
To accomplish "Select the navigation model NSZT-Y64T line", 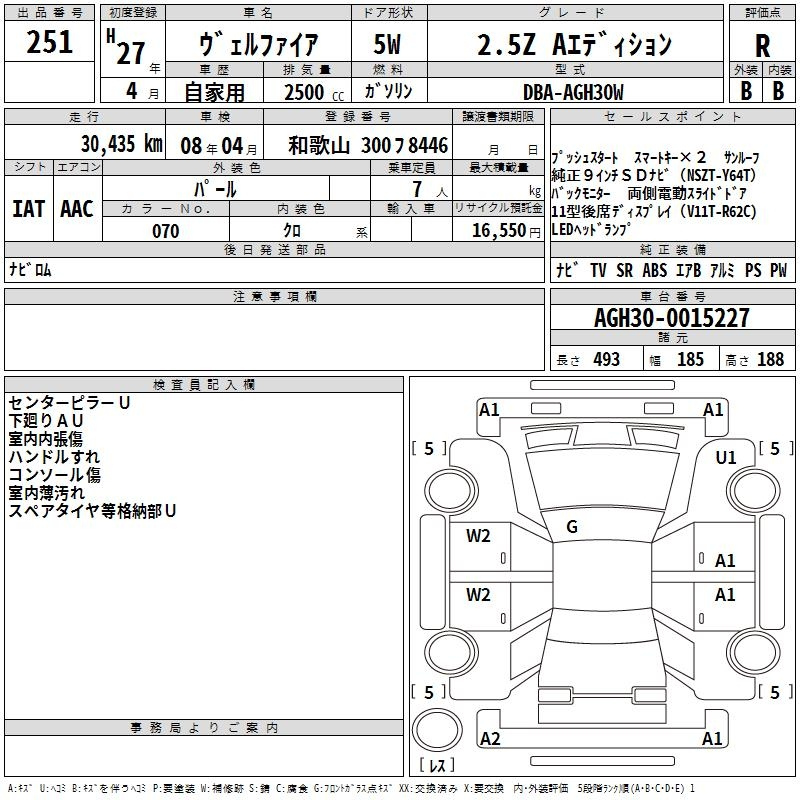I will pos(654,175).
